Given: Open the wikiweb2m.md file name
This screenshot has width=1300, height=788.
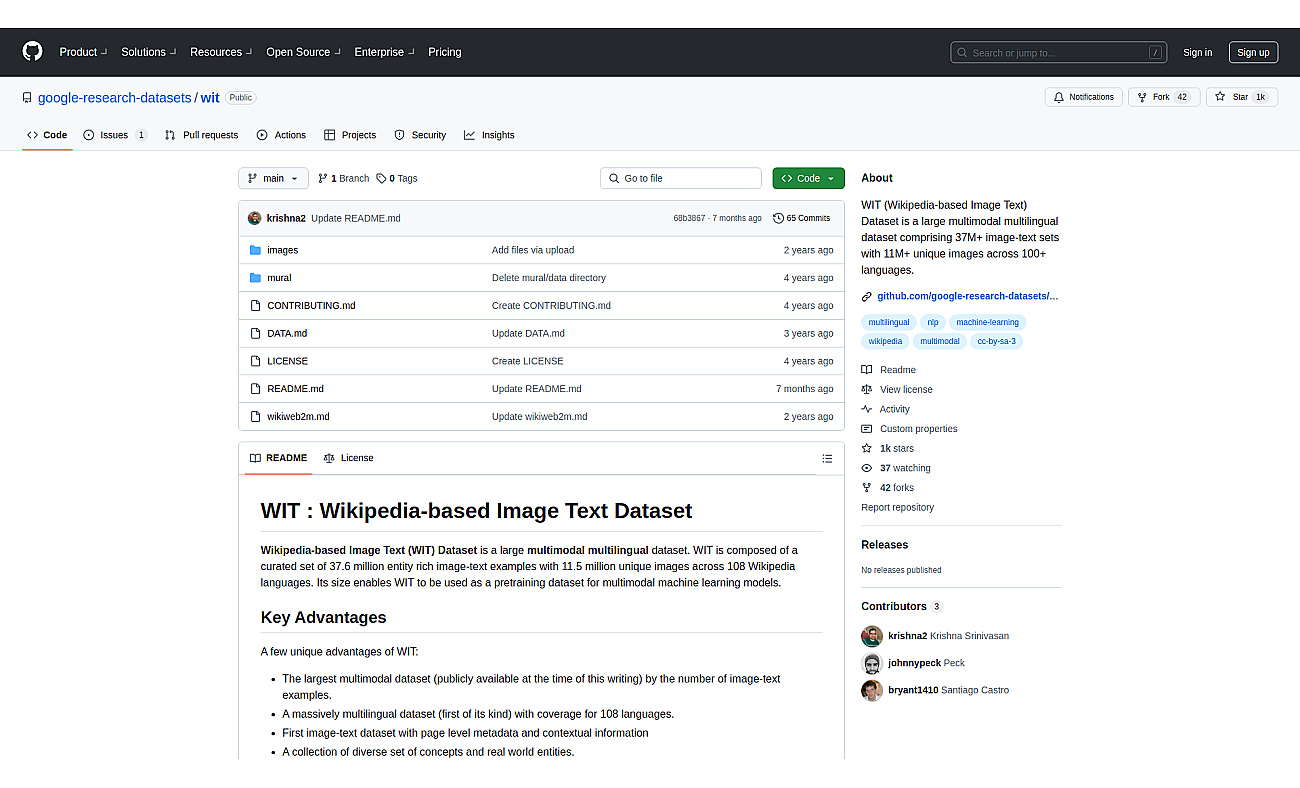Looking at the screenshot, I should click(x=298, y=417).
